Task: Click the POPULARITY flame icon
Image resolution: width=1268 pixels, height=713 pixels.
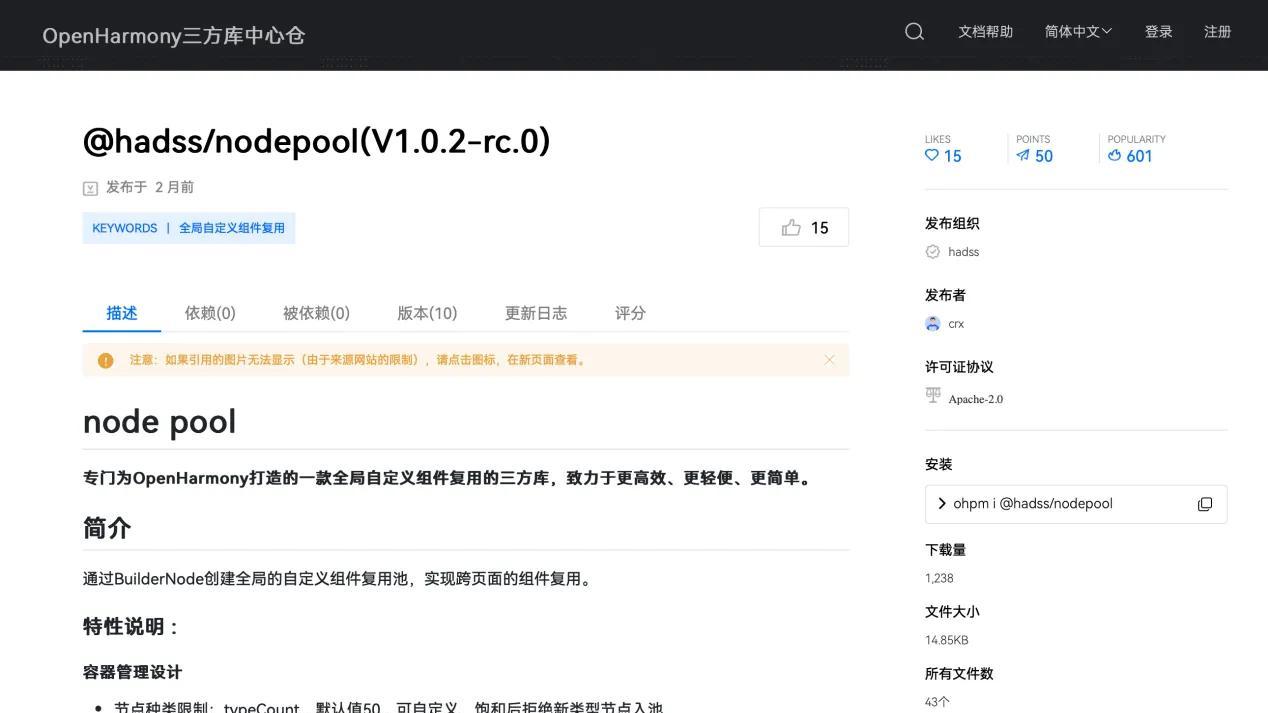Action: point(1115,156)
